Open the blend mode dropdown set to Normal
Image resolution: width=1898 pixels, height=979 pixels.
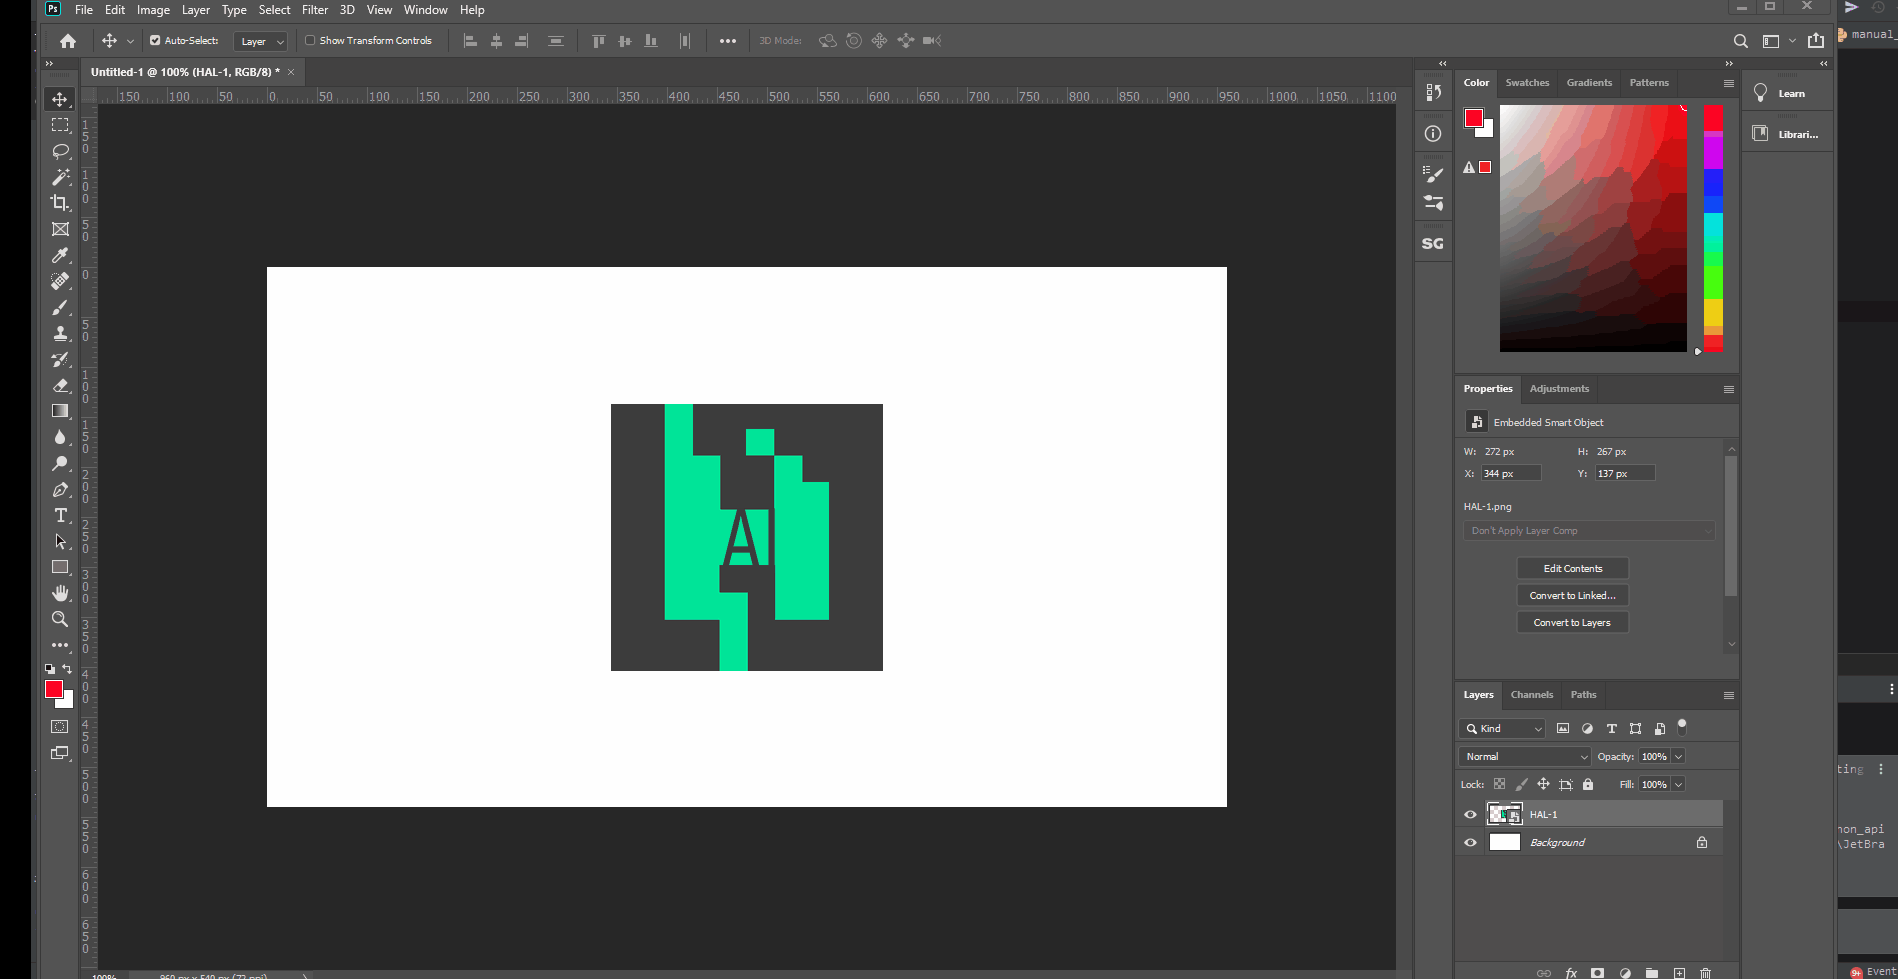point(1523,756)
